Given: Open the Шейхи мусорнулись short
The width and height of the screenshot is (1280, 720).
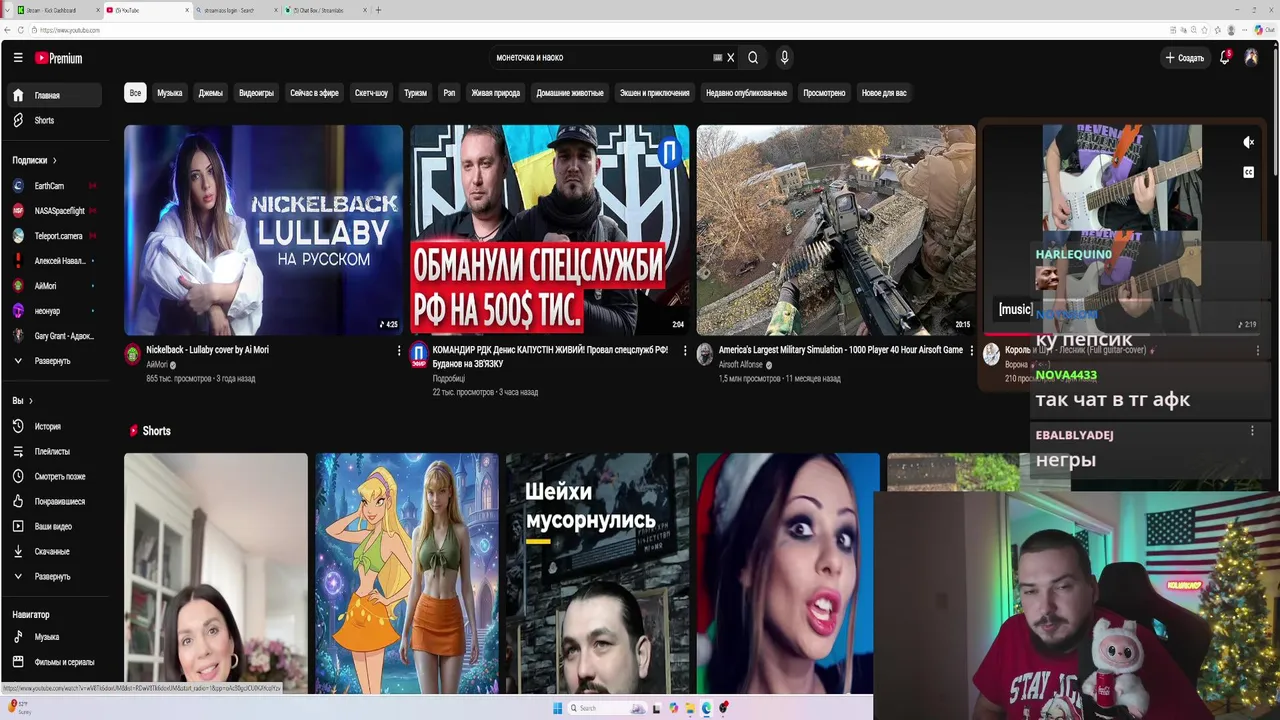Looking at the screenshot, I should (597, 573).
